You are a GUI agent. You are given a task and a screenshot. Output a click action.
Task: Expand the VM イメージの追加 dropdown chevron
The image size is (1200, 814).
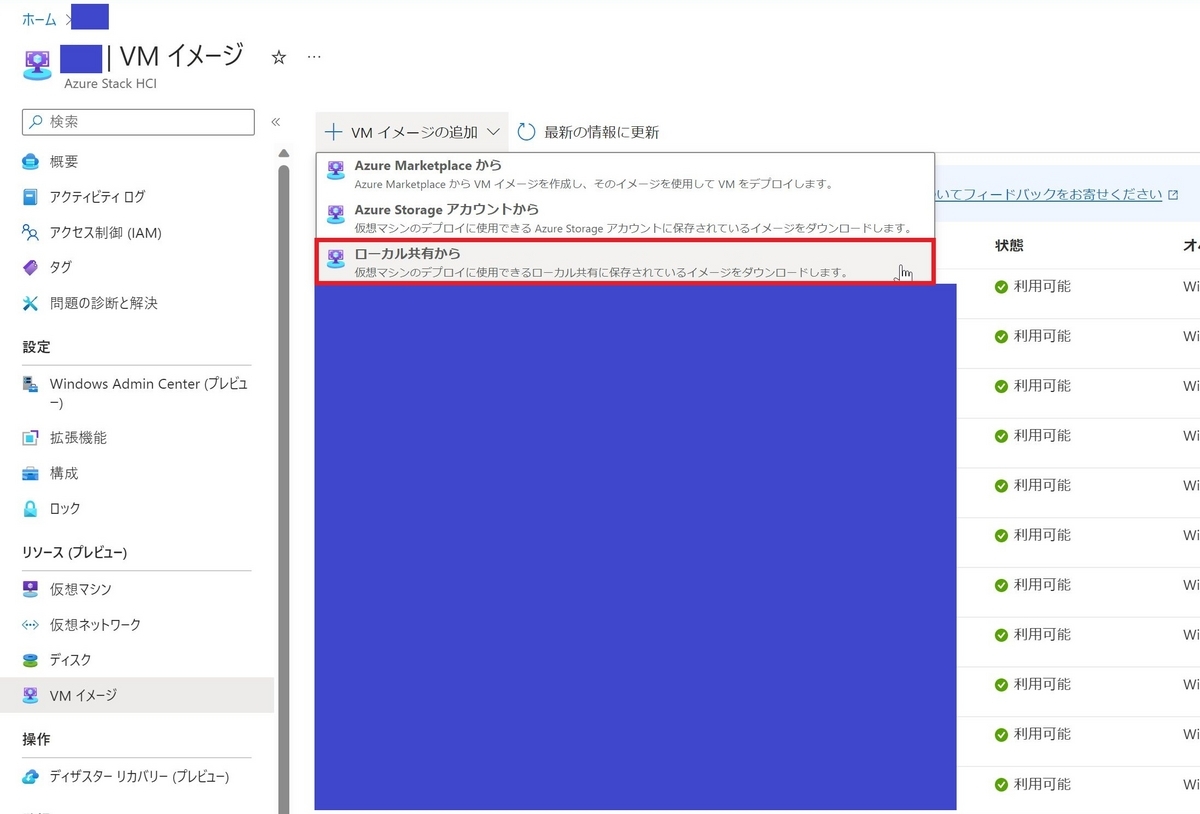pos(493,132)
